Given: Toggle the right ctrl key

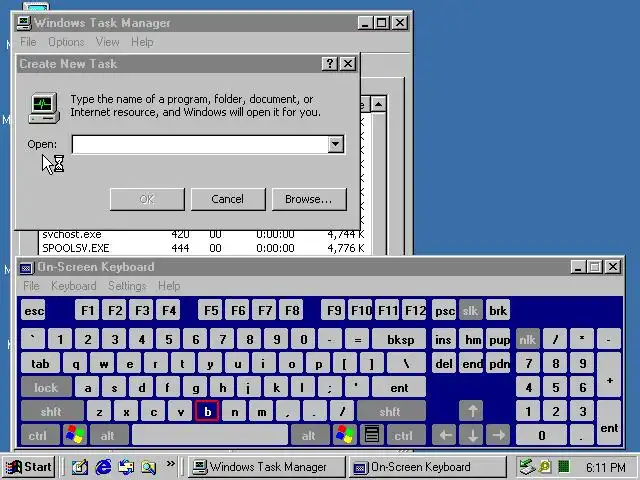Looking at the screenshot, I should (x=405, y=436).
